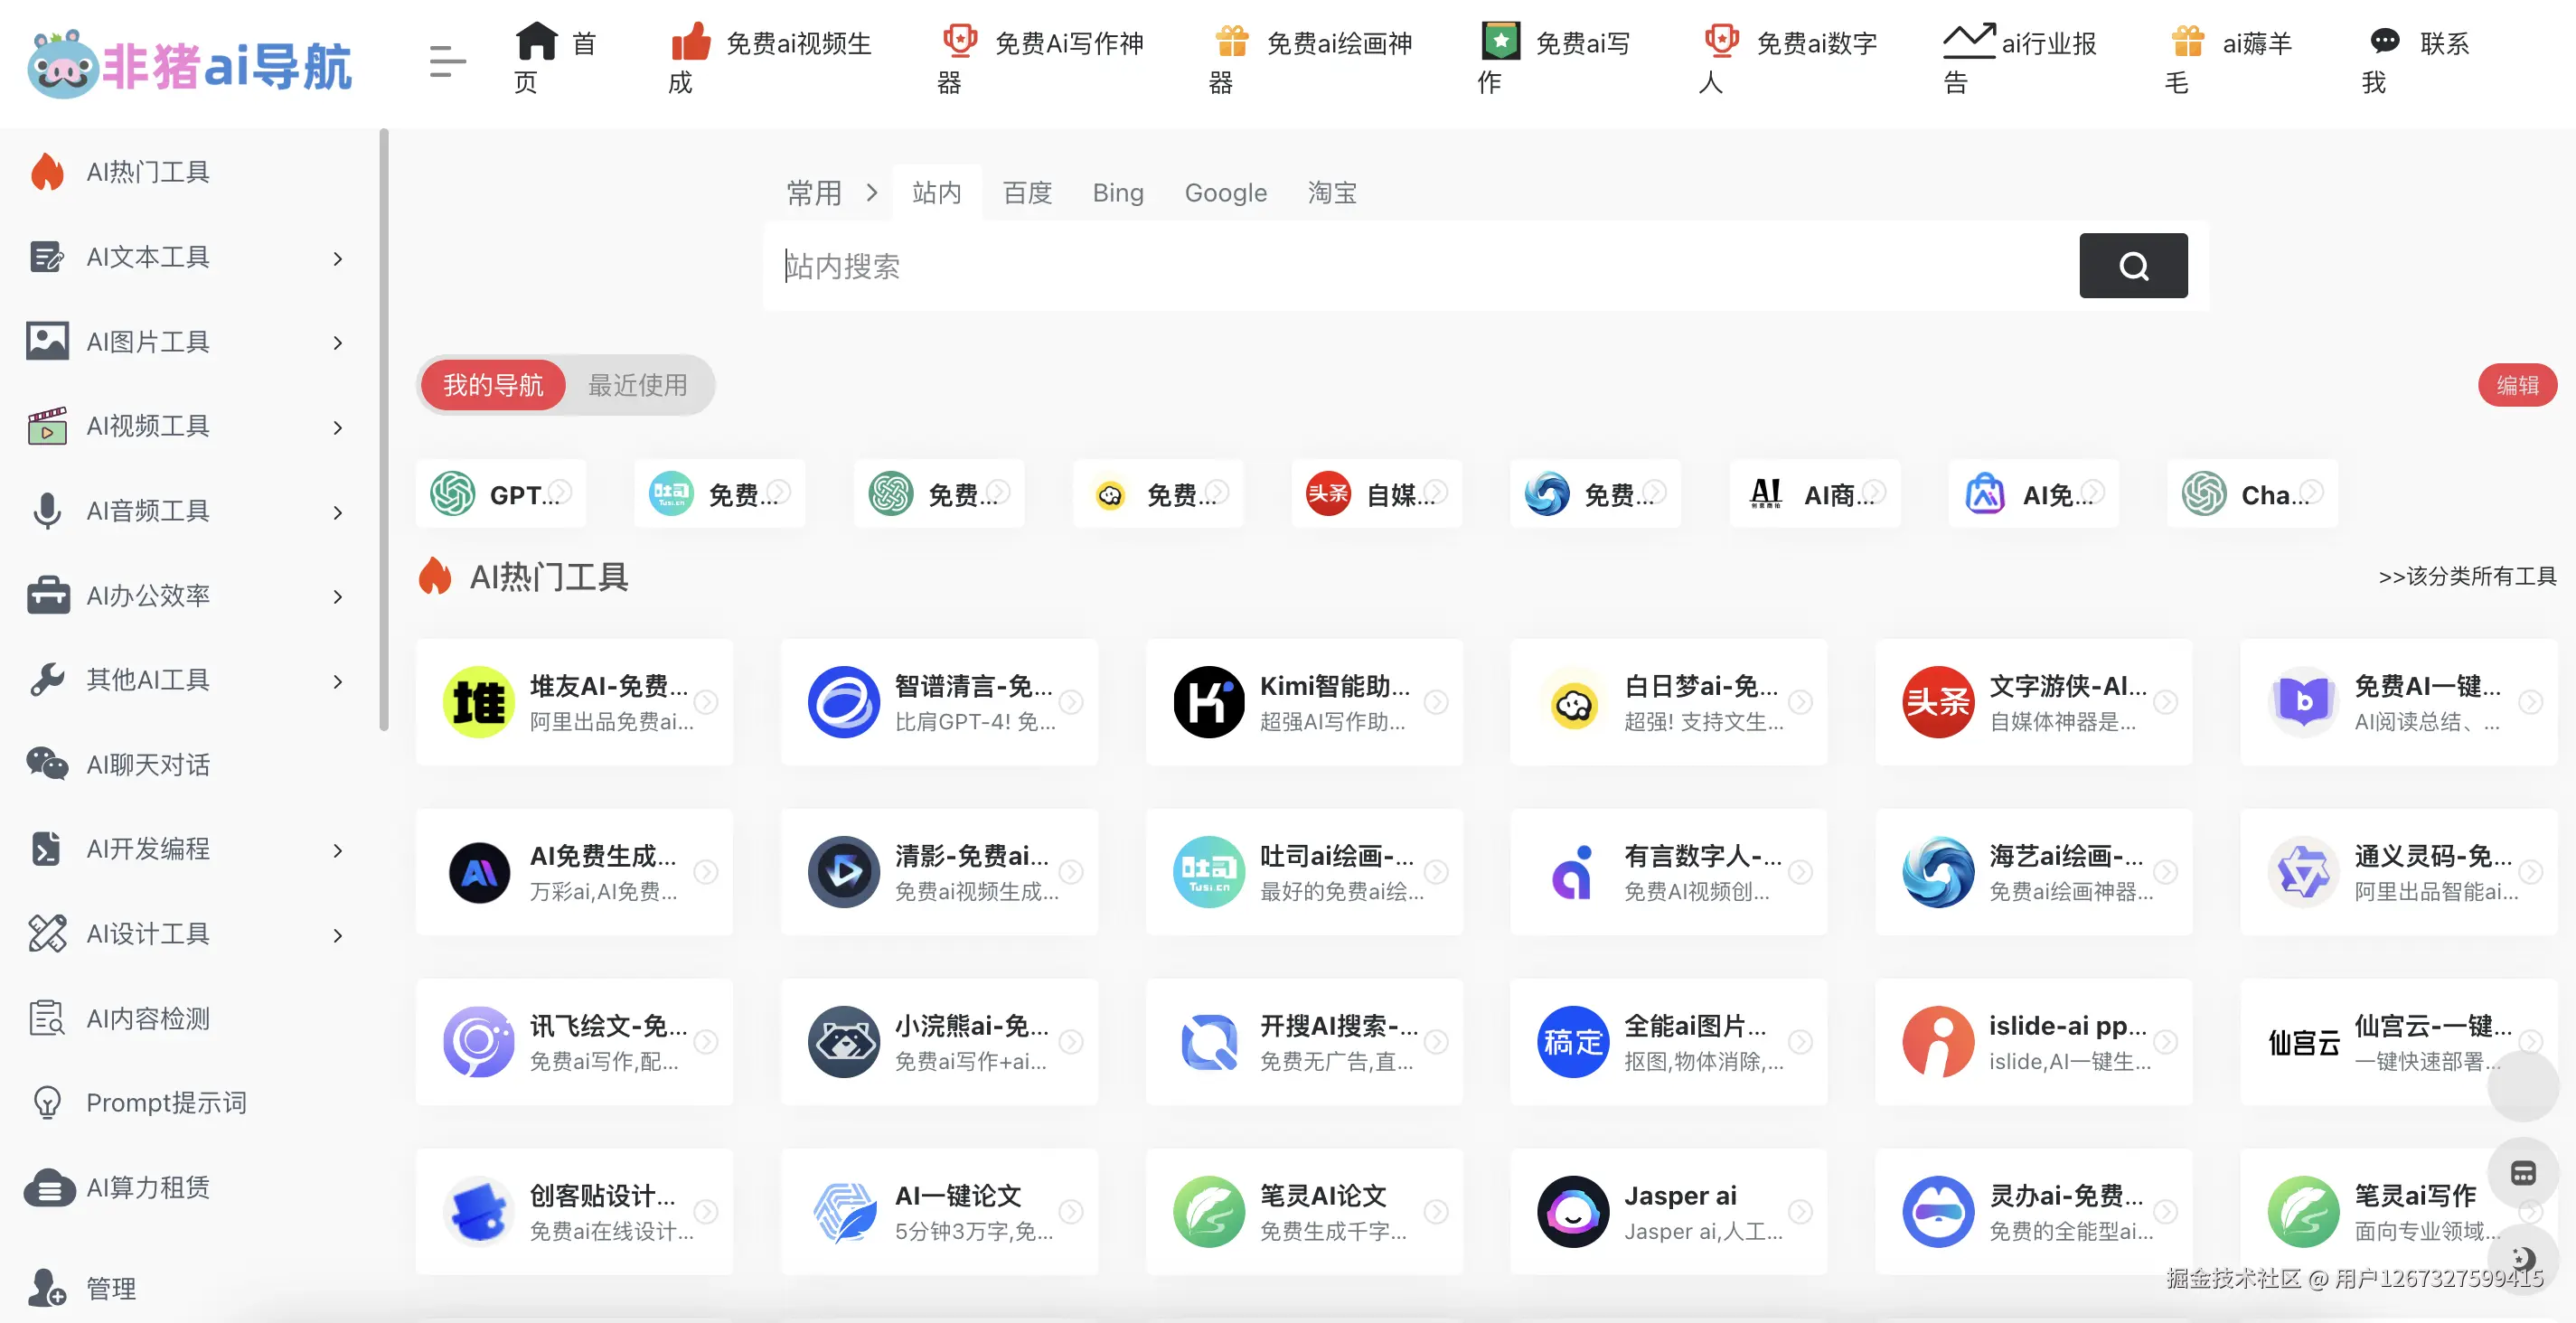Open the 吐司ai绘画 icon in hot tools

pos(1209,872)
